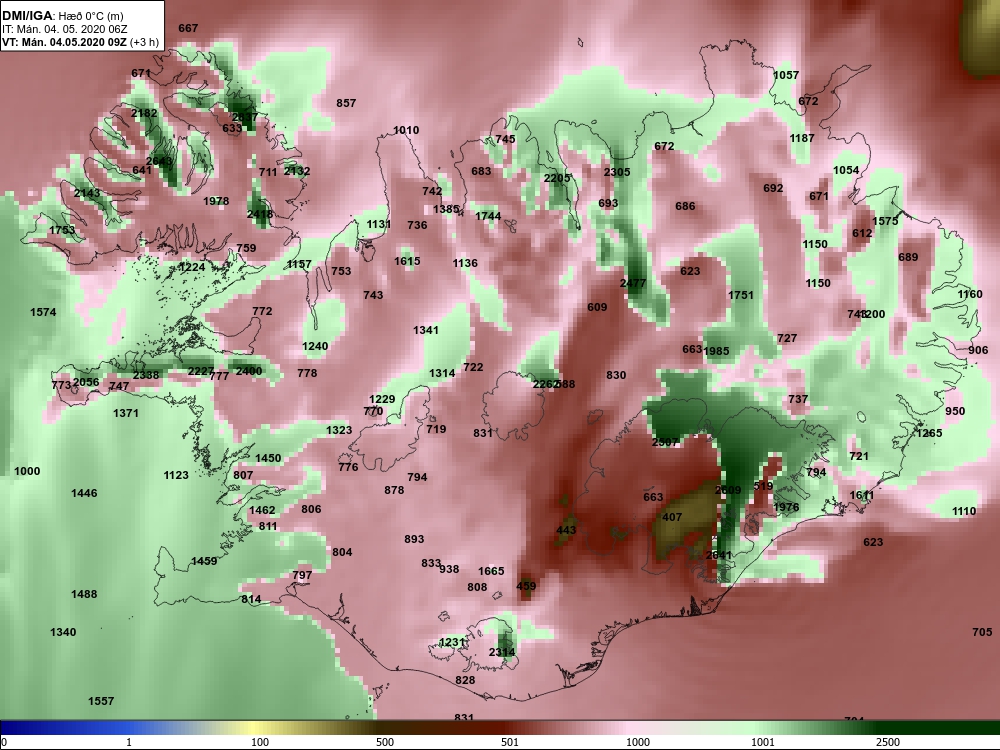Click the map value "950"

pyautogui.click(x=955, y=411)
